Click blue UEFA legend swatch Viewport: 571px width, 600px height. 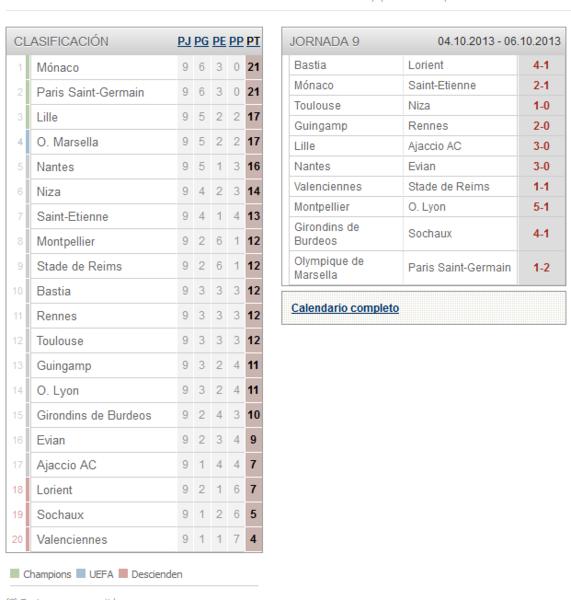(x=81, y=573)
